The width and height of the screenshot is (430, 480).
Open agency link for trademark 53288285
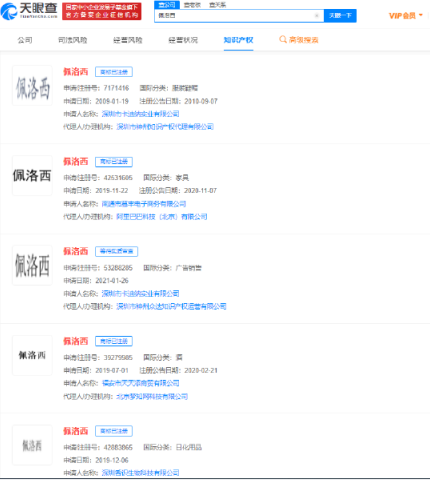171,306
